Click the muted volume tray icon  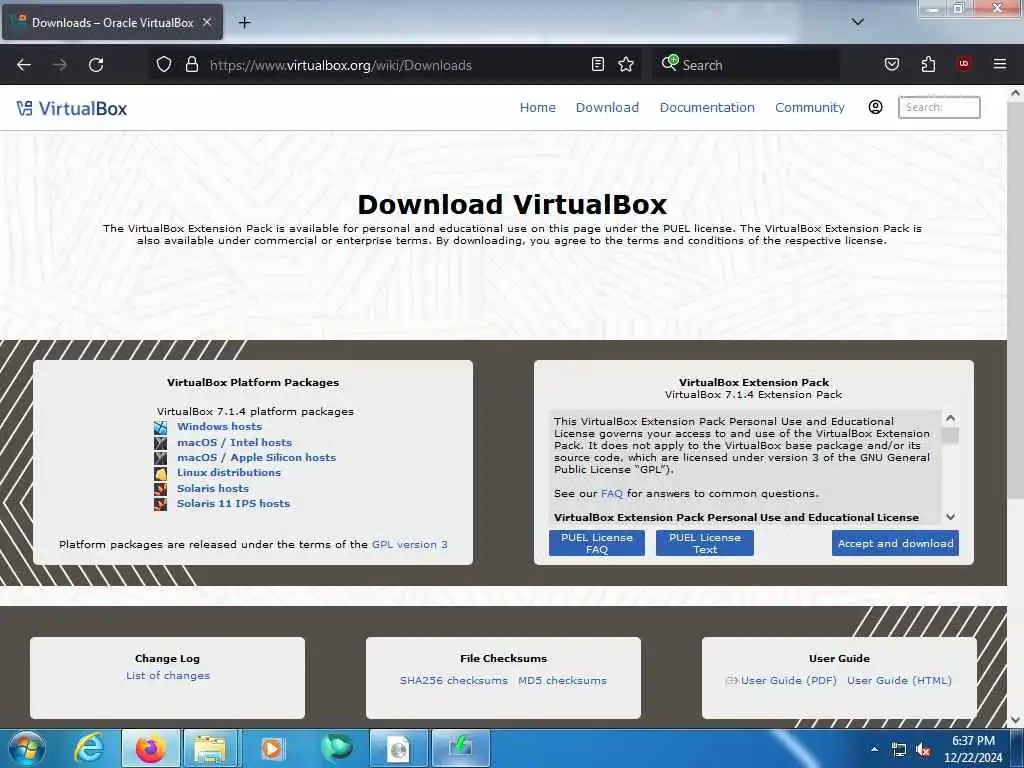point(923,750)
